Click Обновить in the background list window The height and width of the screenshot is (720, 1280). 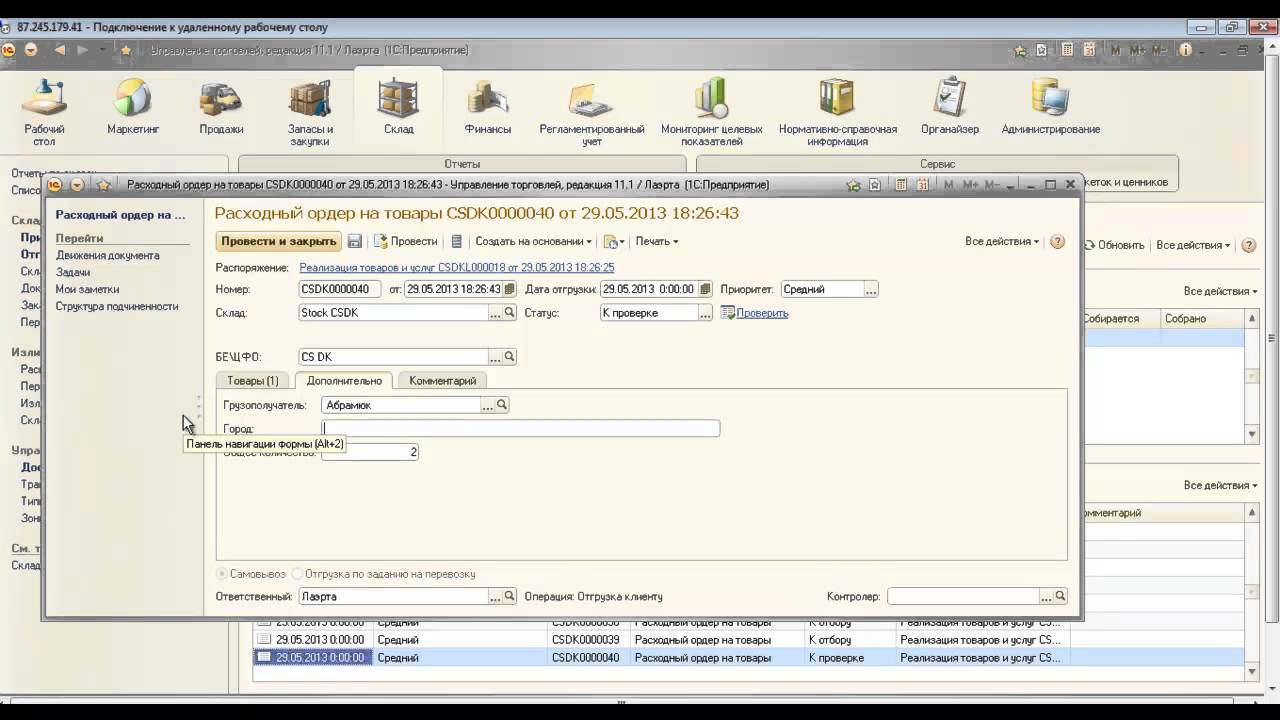click(x=1113, y=245)
